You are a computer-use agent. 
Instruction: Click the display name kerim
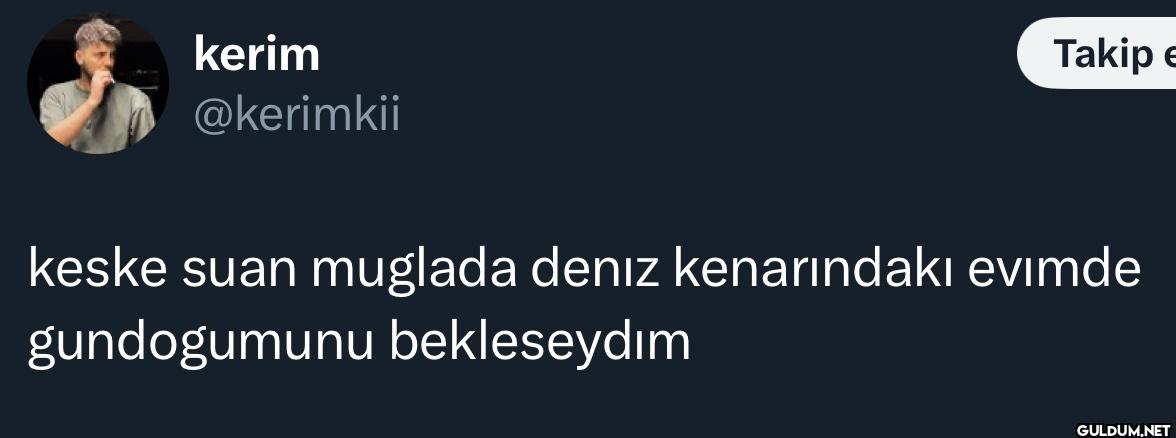(x=256, y=54)
